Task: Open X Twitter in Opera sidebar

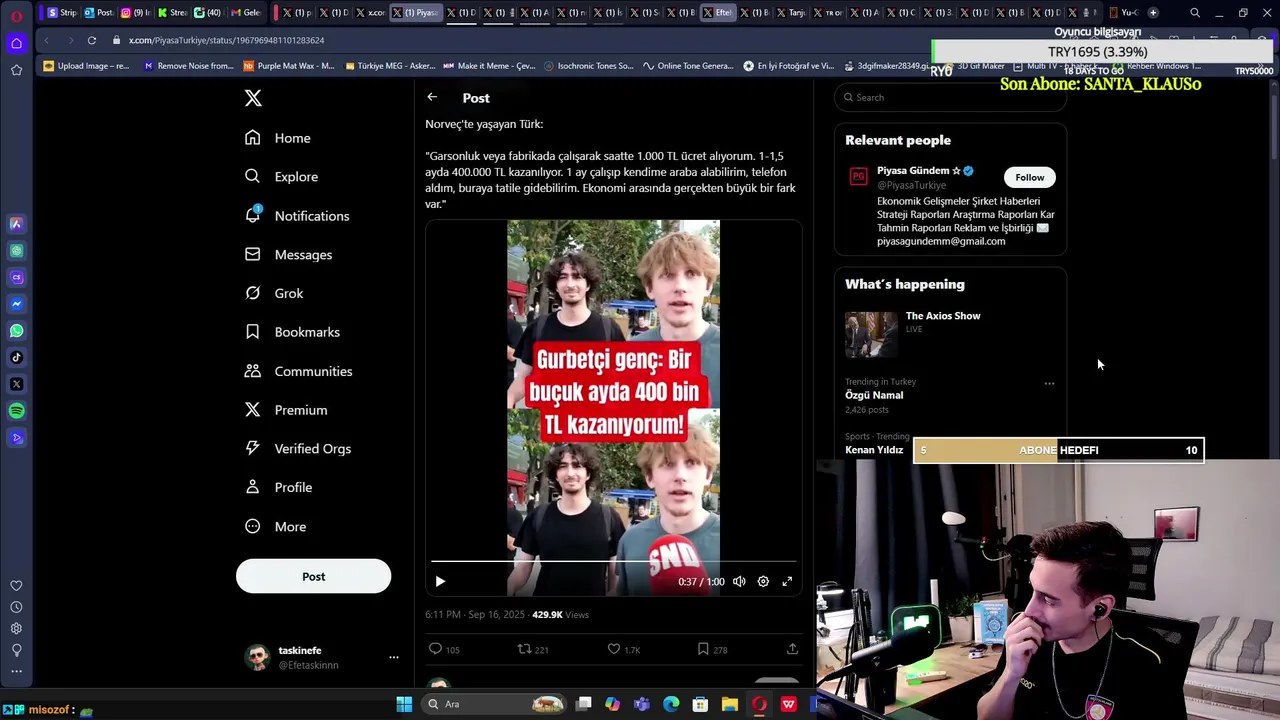Action: 16,384
